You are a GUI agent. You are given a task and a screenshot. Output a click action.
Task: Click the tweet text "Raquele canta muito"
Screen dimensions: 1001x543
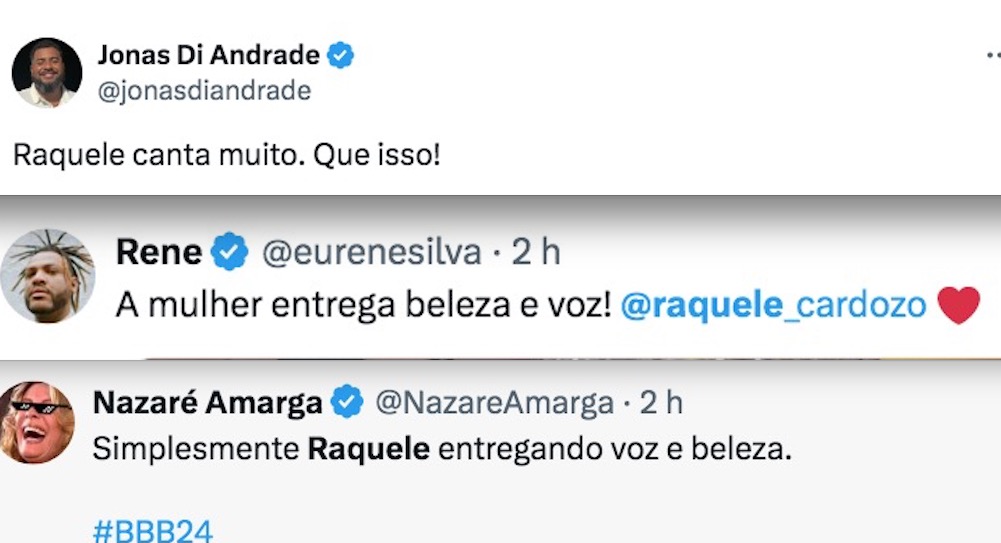[226, 157]
